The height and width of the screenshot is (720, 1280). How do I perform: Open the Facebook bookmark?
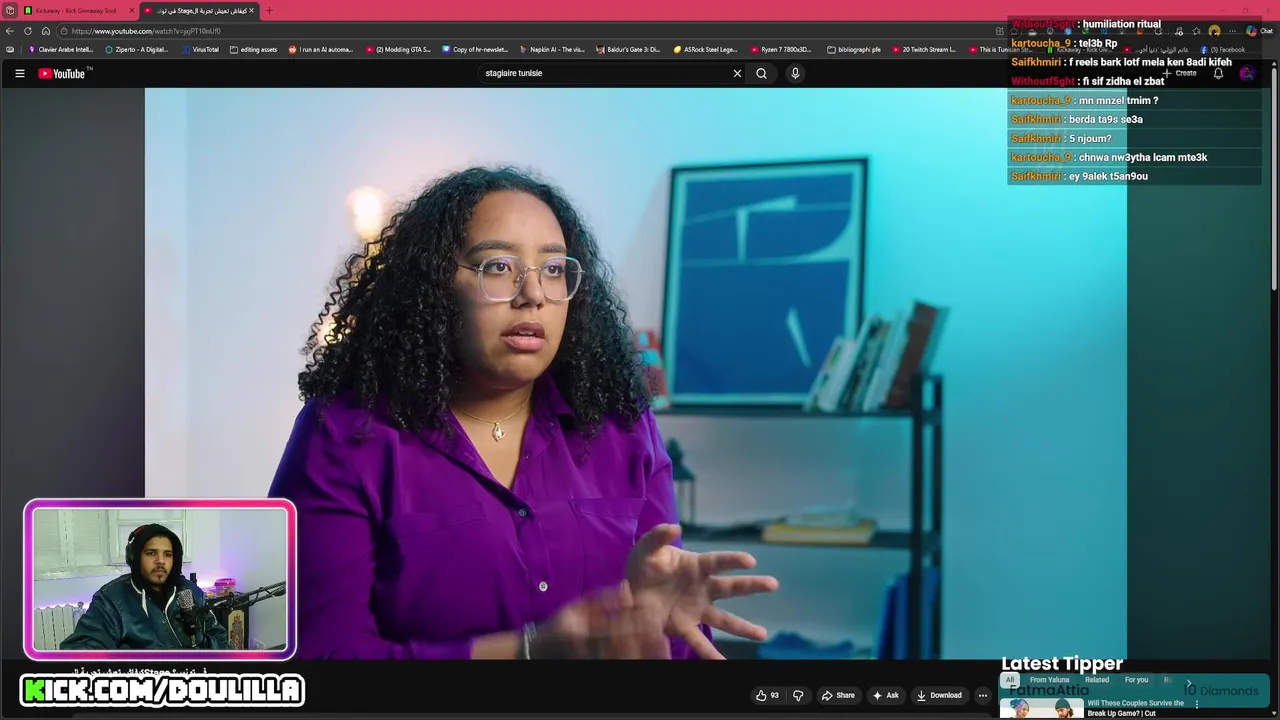pyautogui.click(x=1224, y=49)
